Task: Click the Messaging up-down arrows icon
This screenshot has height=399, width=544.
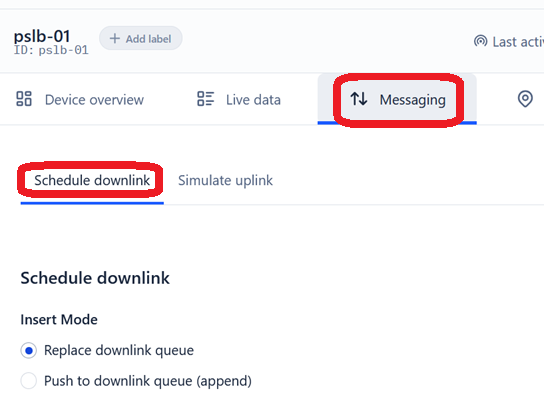Action: [359, 99]
